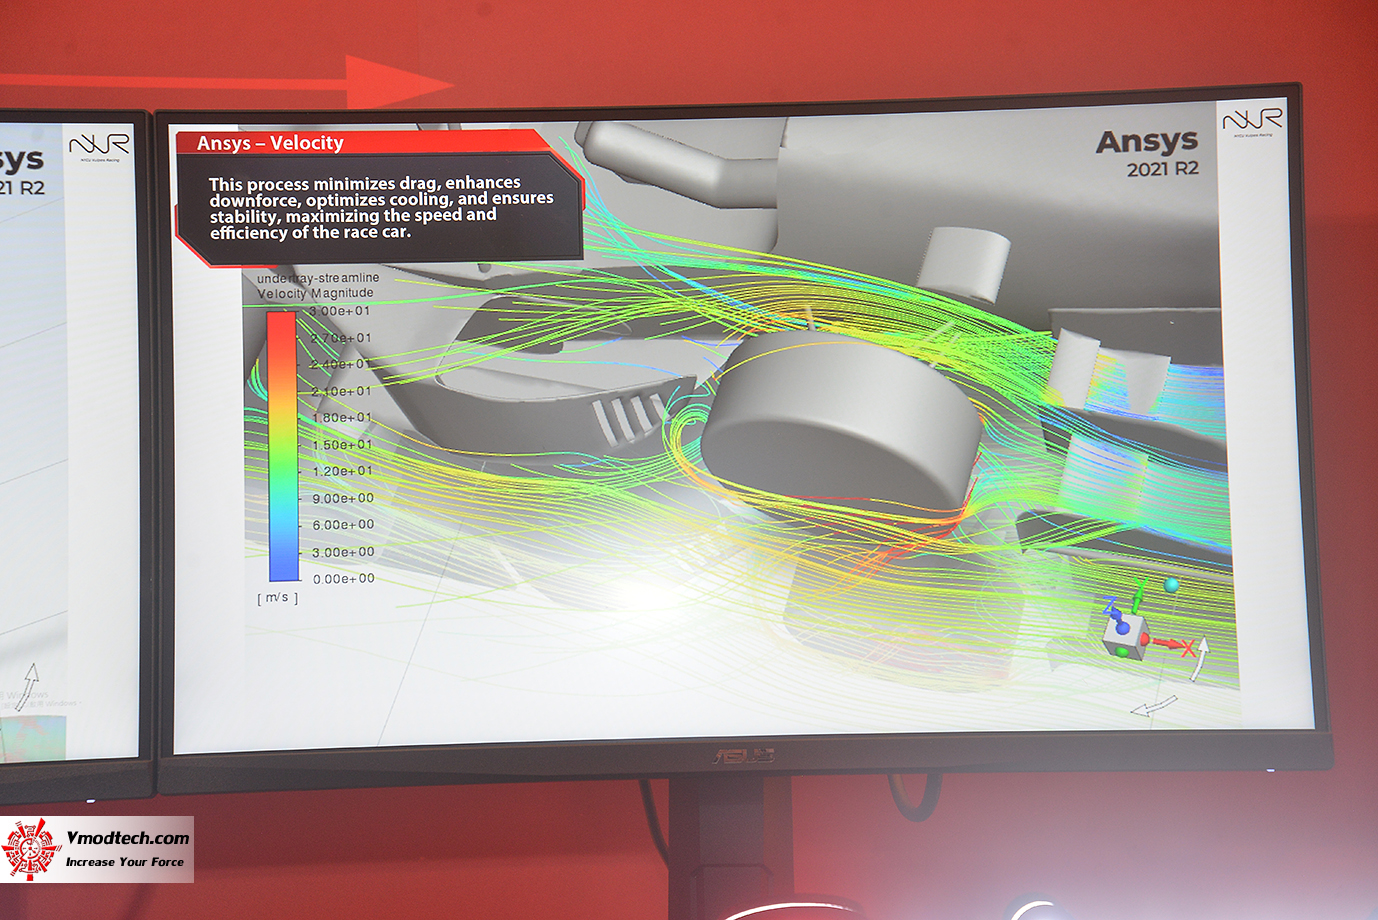Click the [m/s] unit label
The width and height of the screenshot is (1378, 920).
coord(278,598)
